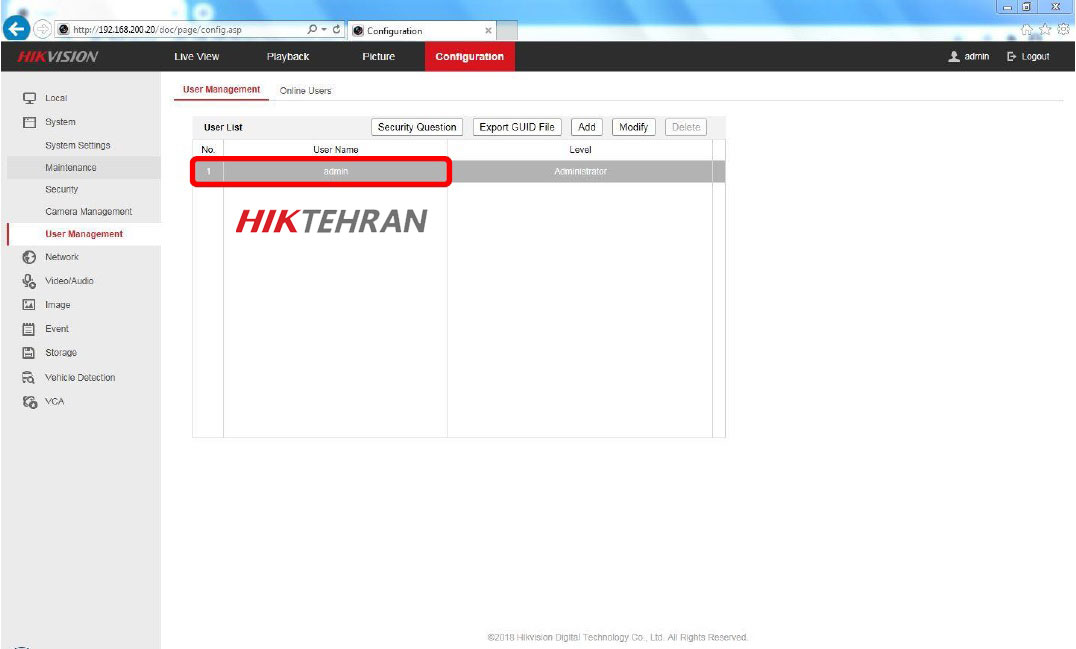The image size is (1076, 649).
Task: Expand the Image section
Action: [x=58, y=305]
